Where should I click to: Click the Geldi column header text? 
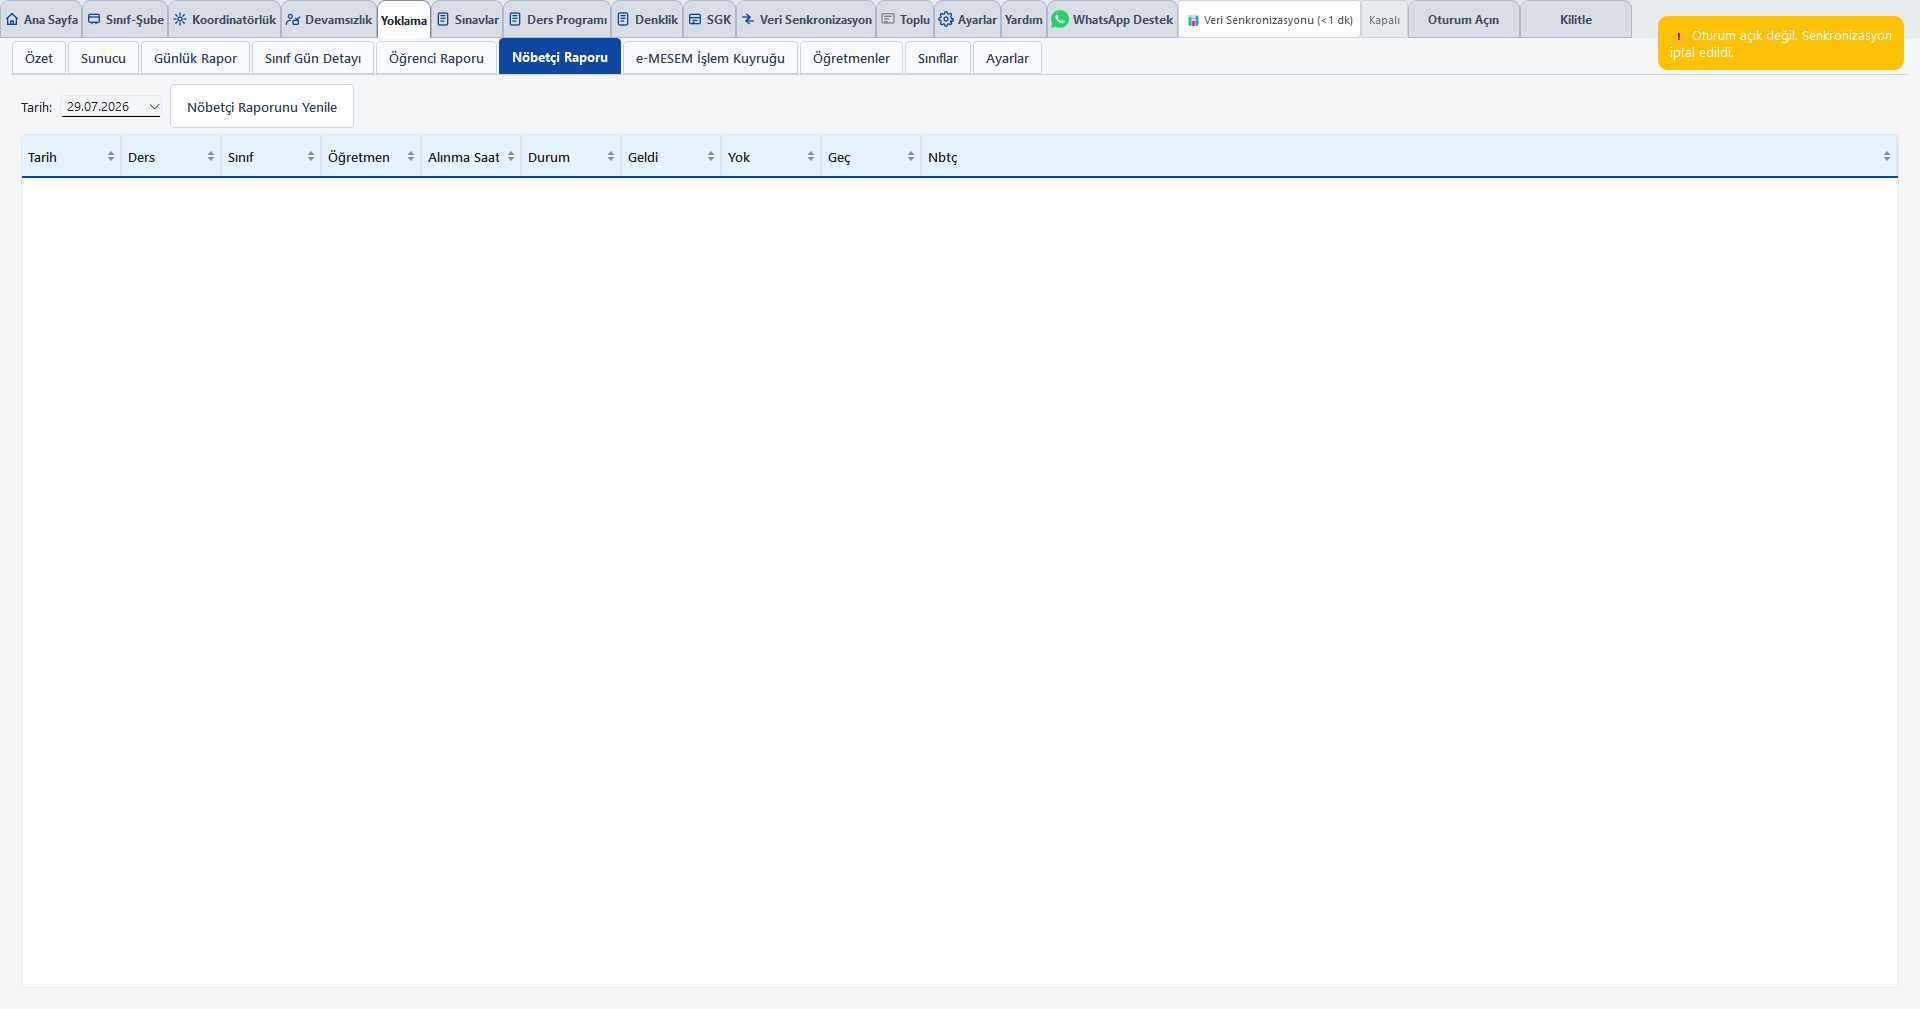click(x=643, y=157)
